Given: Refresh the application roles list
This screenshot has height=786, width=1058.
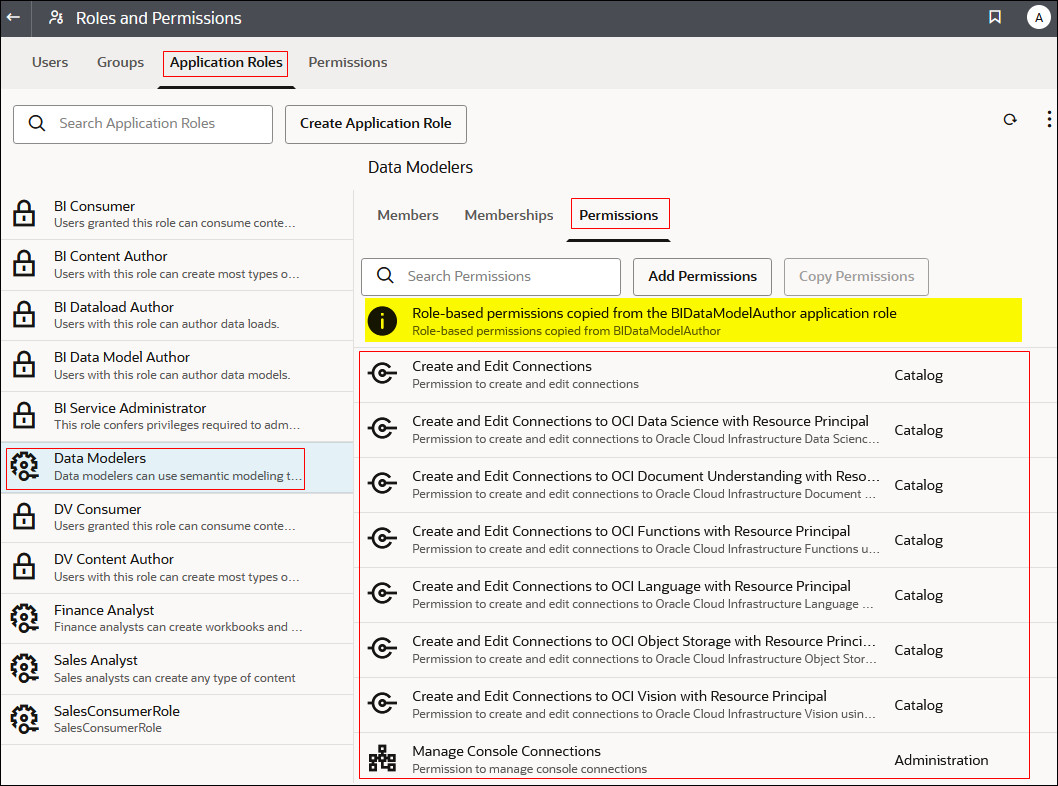Looking at the screenshot, I should pyautogui.click(x=1010, y=119).
